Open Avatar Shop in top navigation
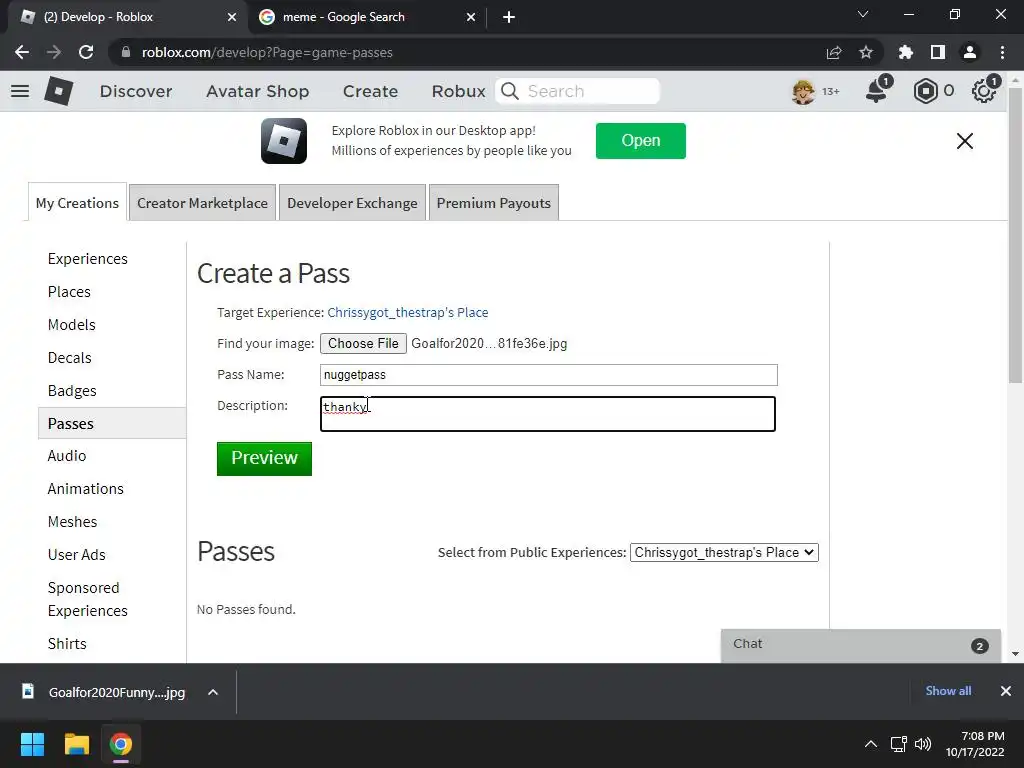 (x=257, y=91)
